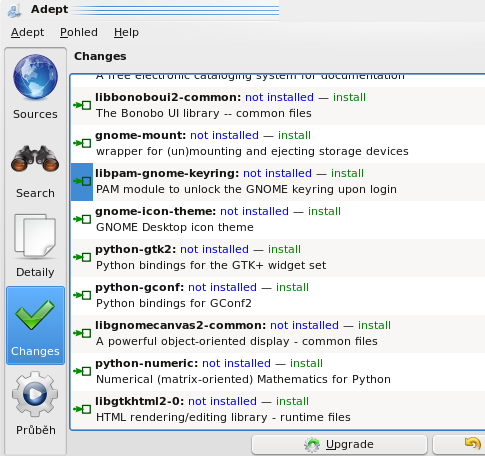Click 'install' action of python-gtk2
This screenshot has height=456, width=485.
tap(284, 249)
